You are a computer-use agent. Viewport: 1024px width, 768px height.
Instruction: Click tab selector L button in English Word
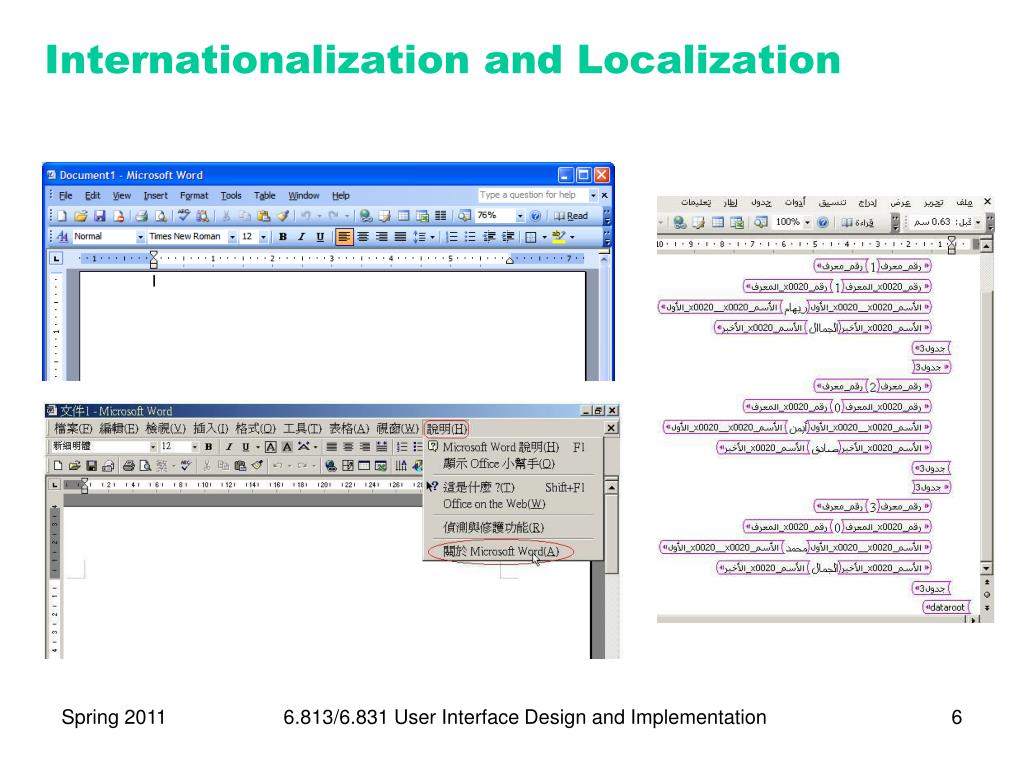tap(57, 259)
